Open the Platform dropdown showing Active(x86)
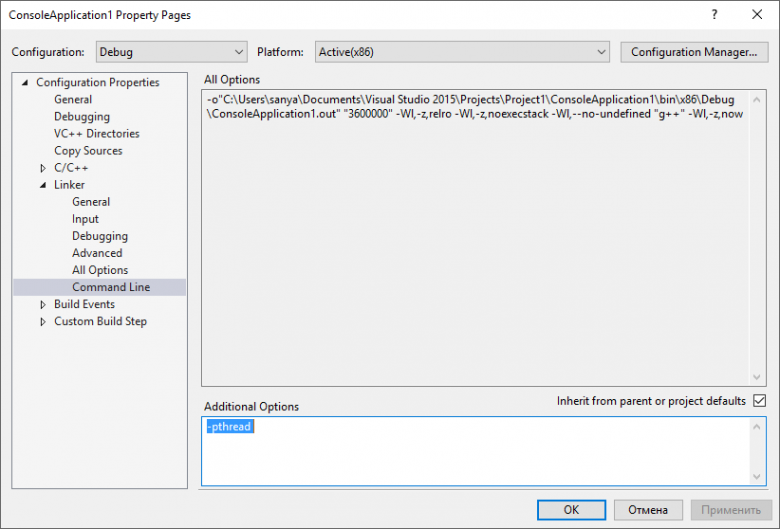 pyautogui.click(x=462, y=52)
